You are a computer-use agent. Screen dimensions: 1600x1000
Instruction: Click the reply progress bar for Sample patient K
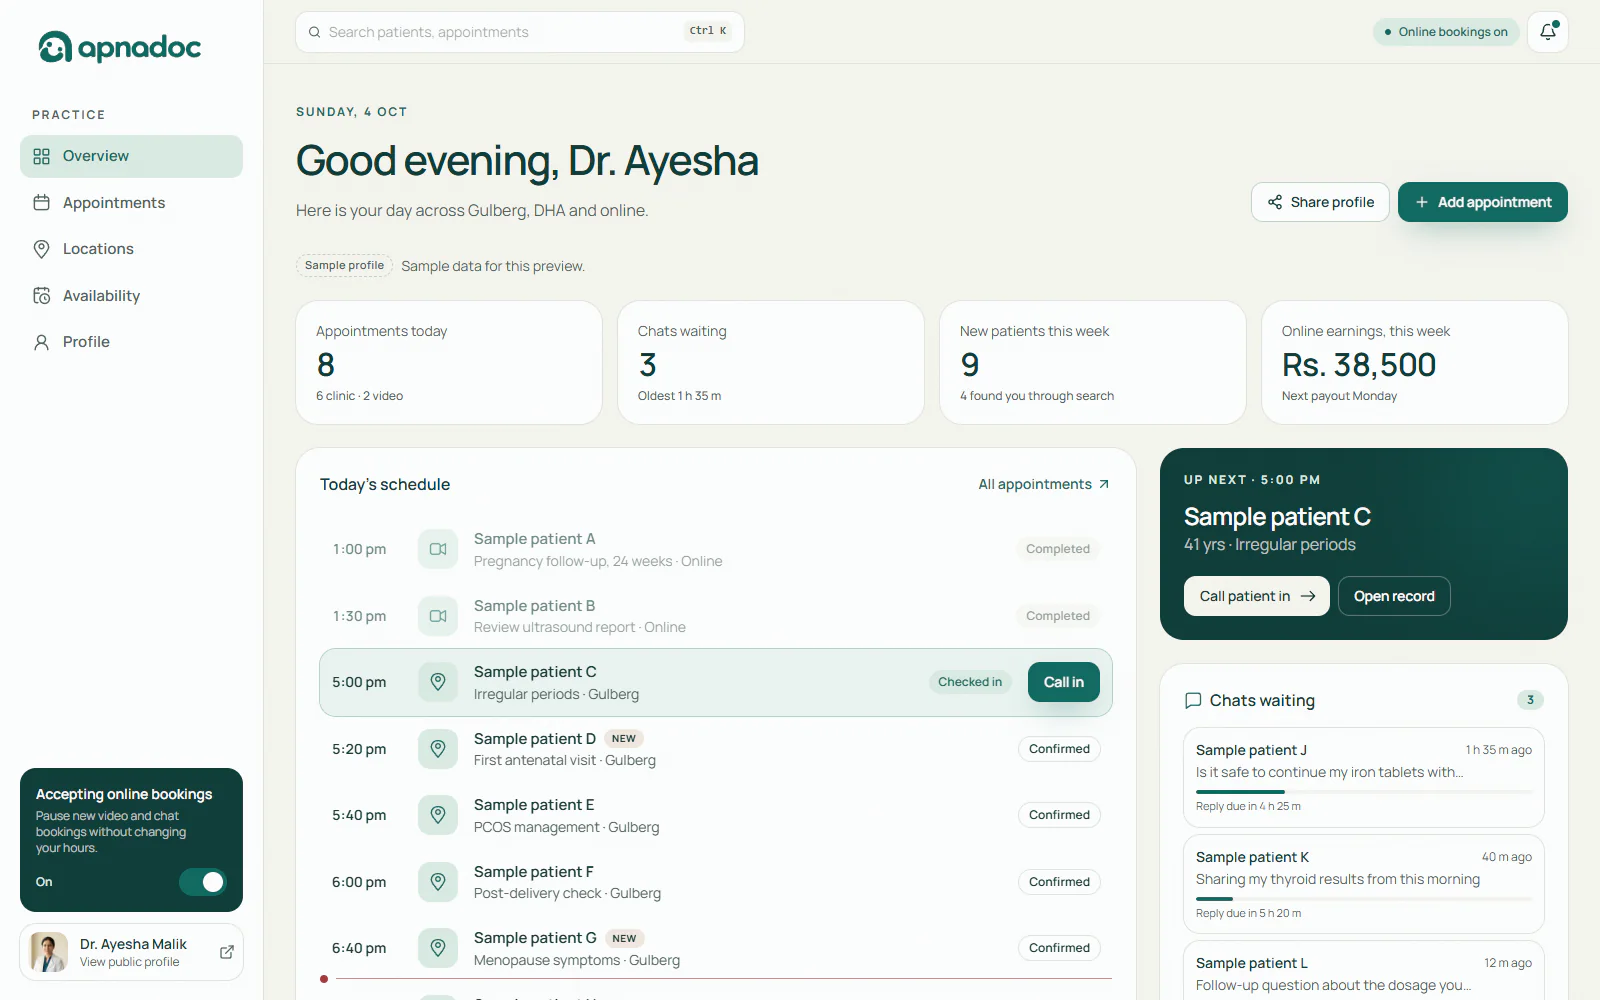pos(1364,899)
